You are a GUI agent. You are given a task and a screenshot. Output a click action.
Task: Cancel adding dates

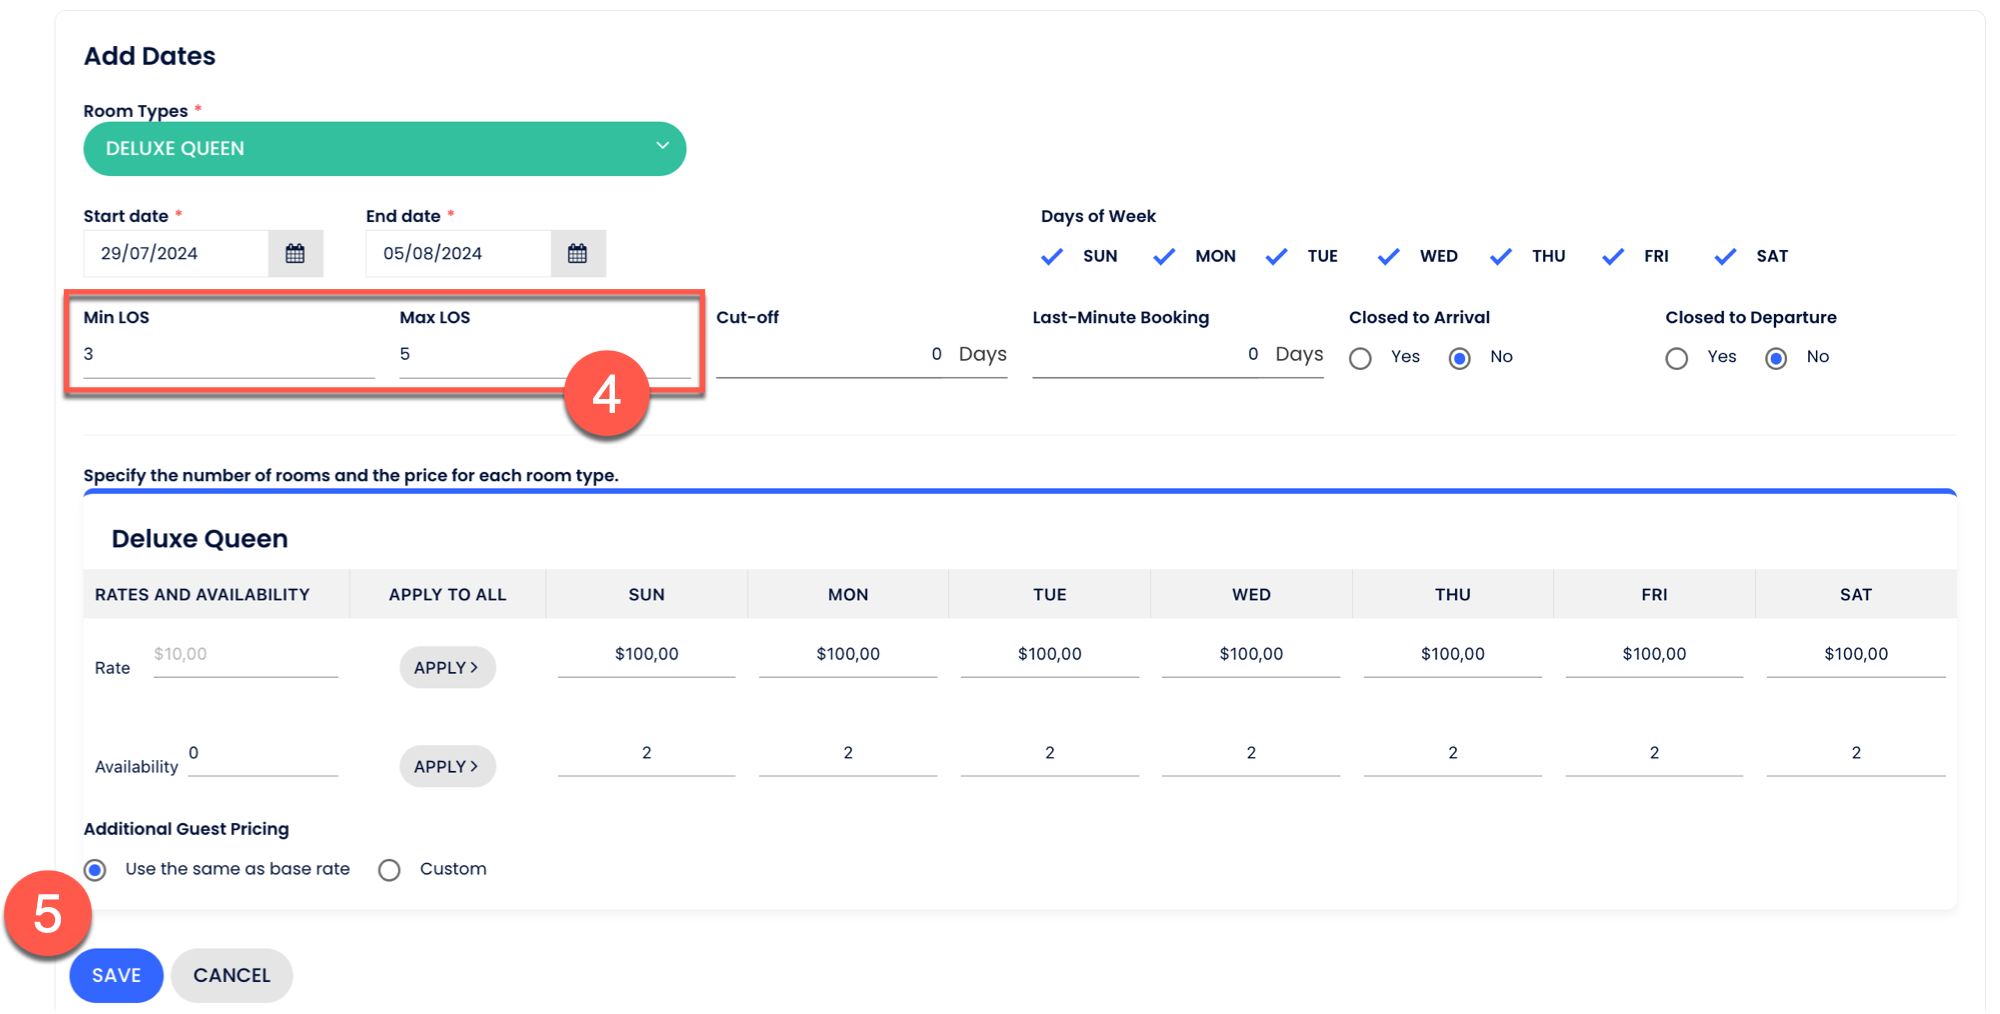231,975
